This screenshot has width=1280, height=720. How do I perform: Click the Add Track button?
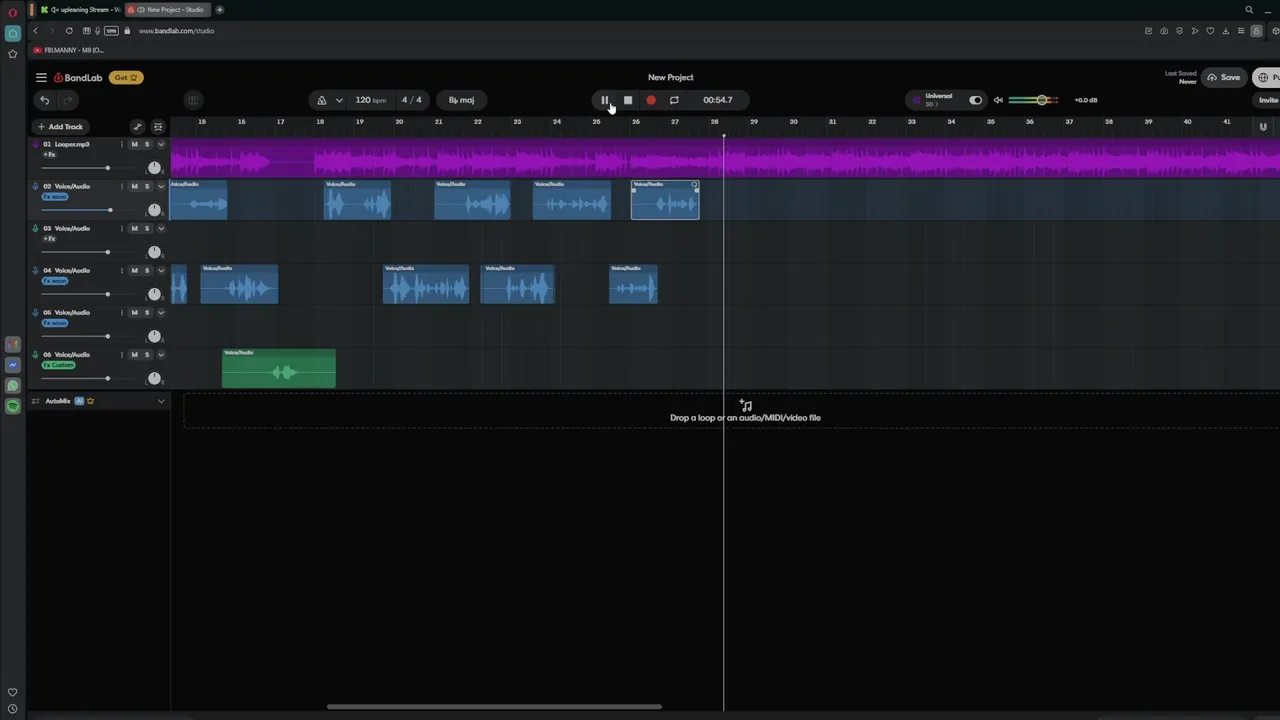click(60, 127)
